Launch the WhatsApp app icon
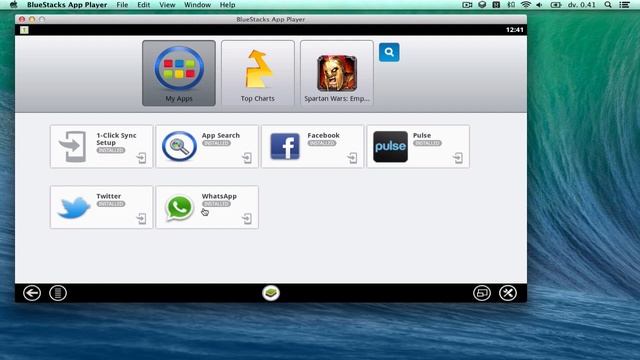Viewport: 640px width, 360px height. click(179, 207)
